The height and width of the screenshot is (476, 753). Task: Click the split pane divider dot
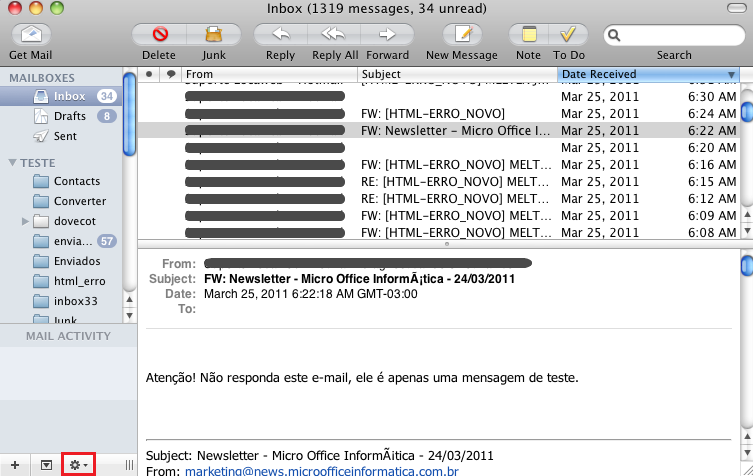tap(447, 244)
